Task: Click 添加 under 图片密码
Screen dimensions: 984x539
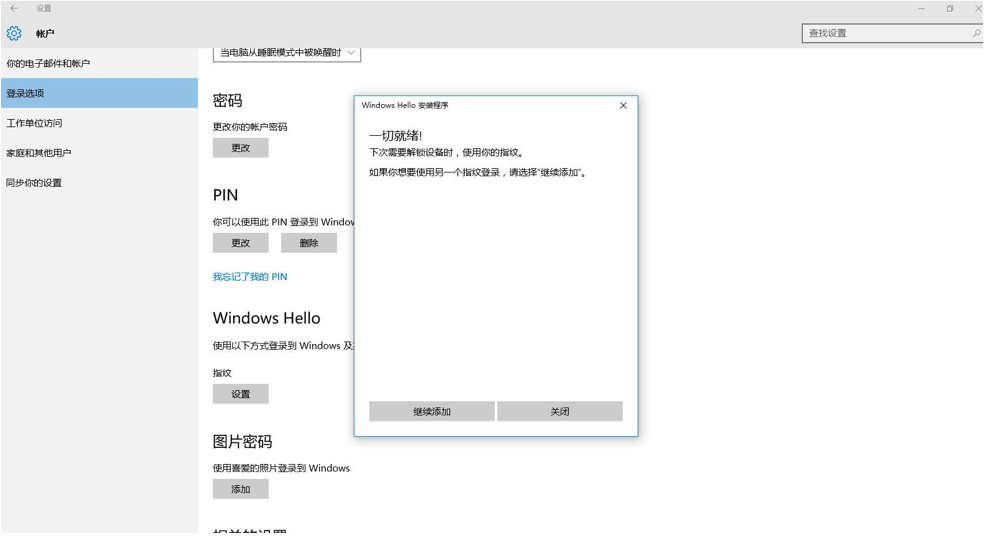Action: click(x=241, y=490)
